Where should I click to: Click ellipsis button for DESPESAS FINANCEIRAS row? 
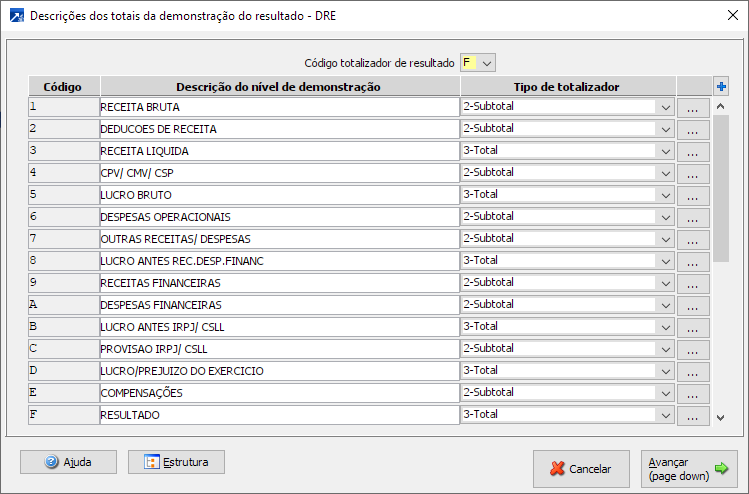click(x=692, y=305)
